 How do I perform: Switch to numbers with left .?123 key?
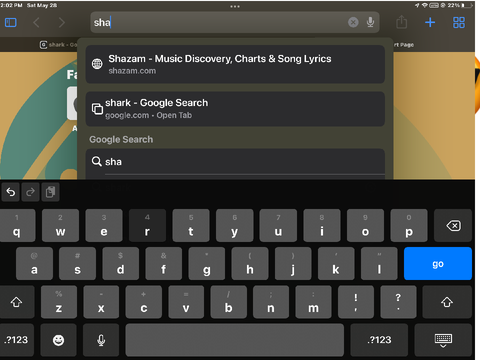[x=17, y=340]
